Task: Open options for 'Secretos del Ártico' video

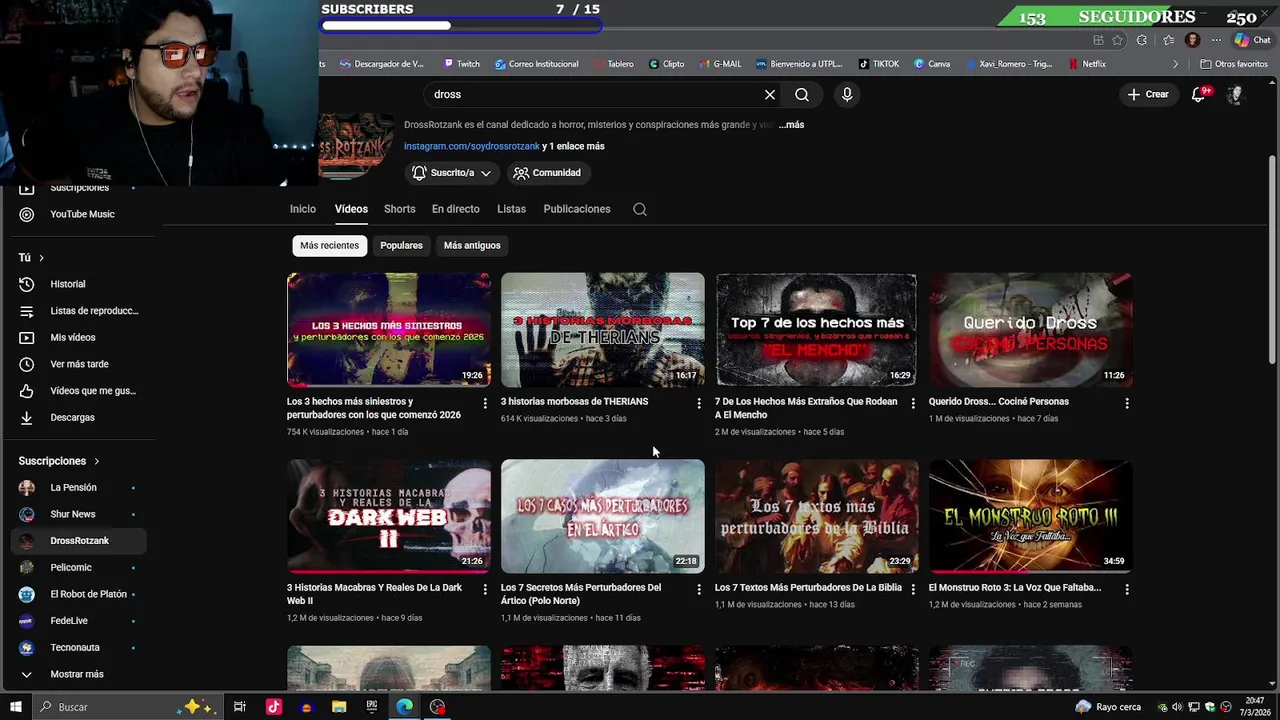Action: (699, 589)
